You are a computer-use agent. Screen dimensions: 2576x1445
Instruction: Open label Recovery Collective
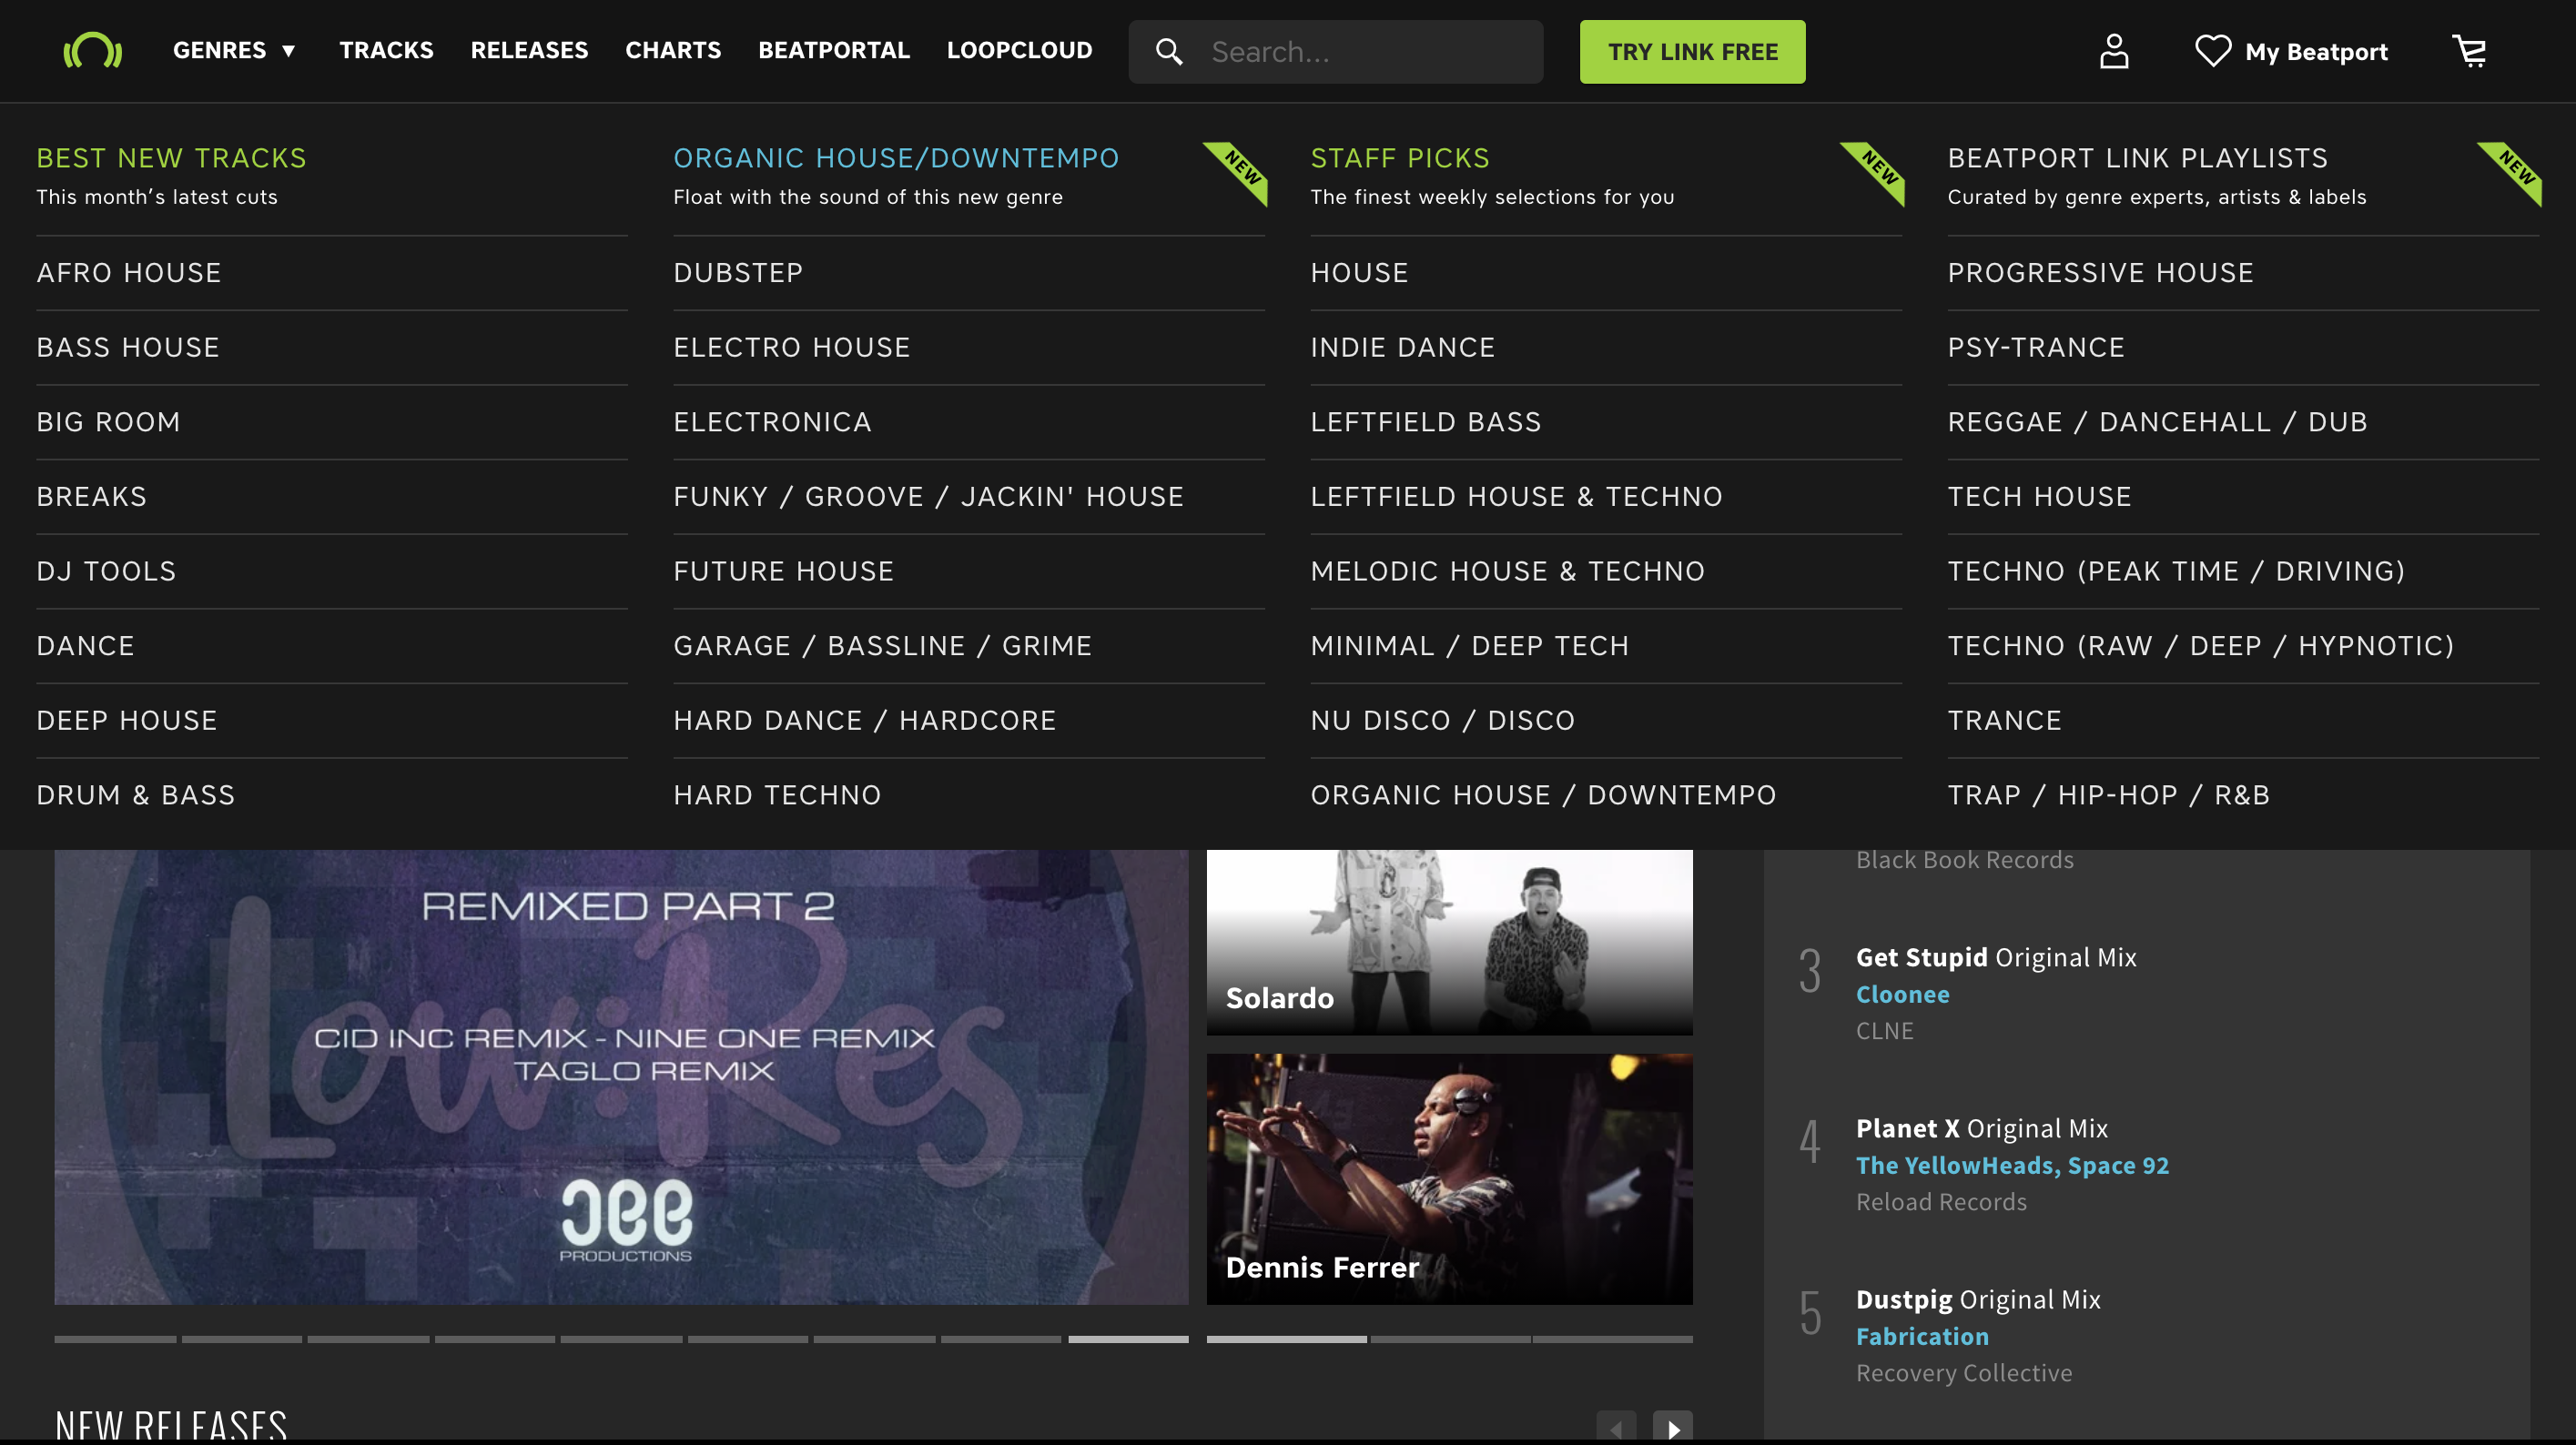1963,1374
